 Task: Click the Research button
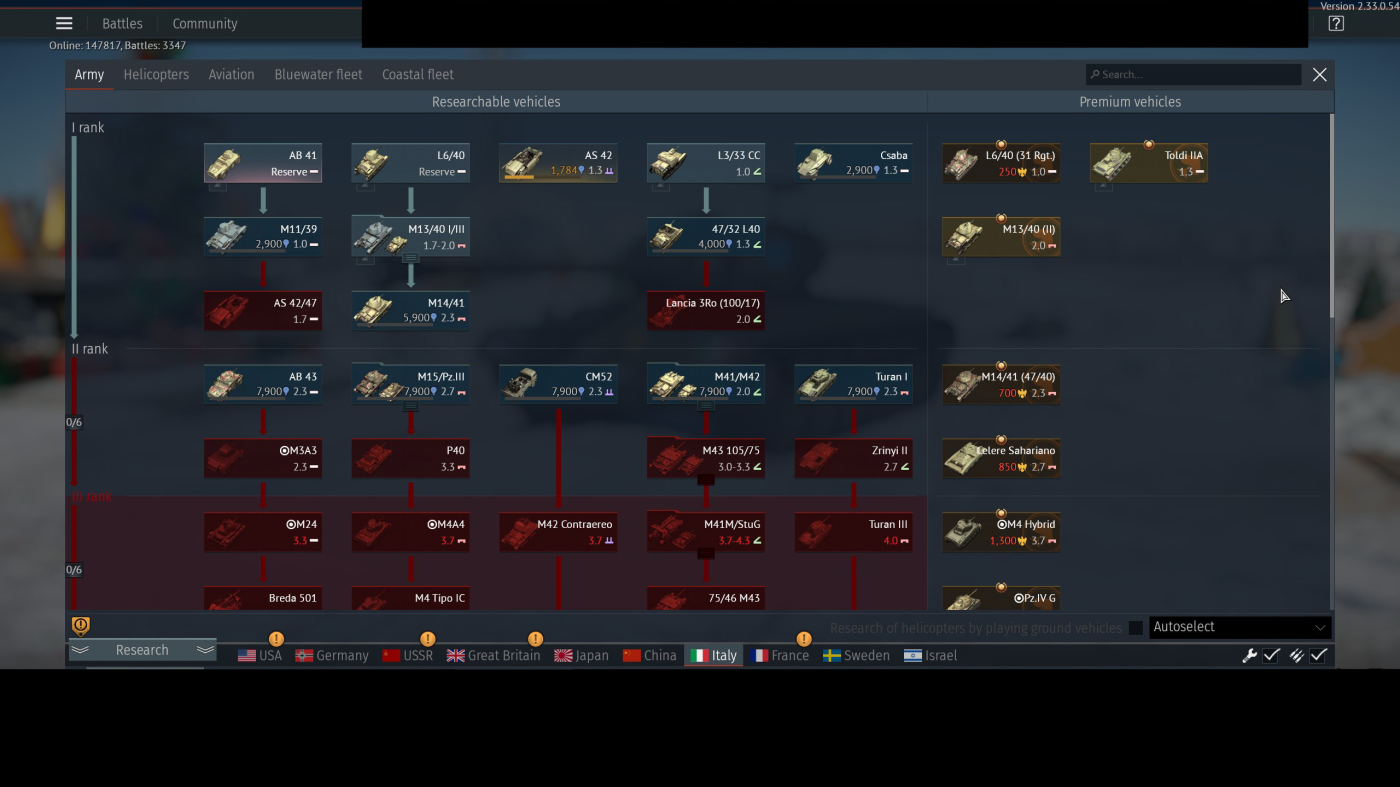pos(142,650)
